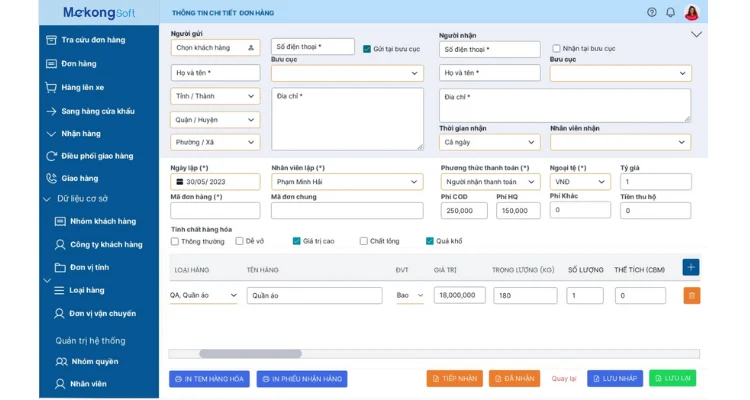The image size is (750, 400).
Task: Delete the Quần áo row with trash icon
Action: 692,296
